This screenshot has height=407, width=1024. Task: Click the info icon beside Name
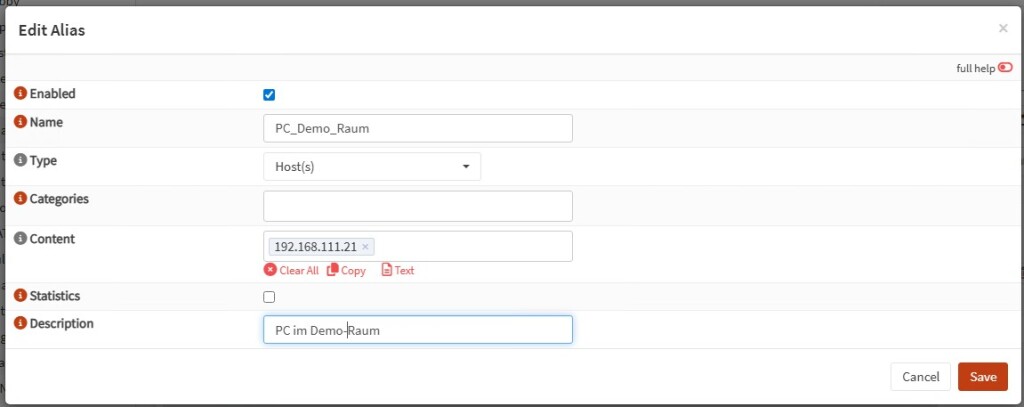20,122
